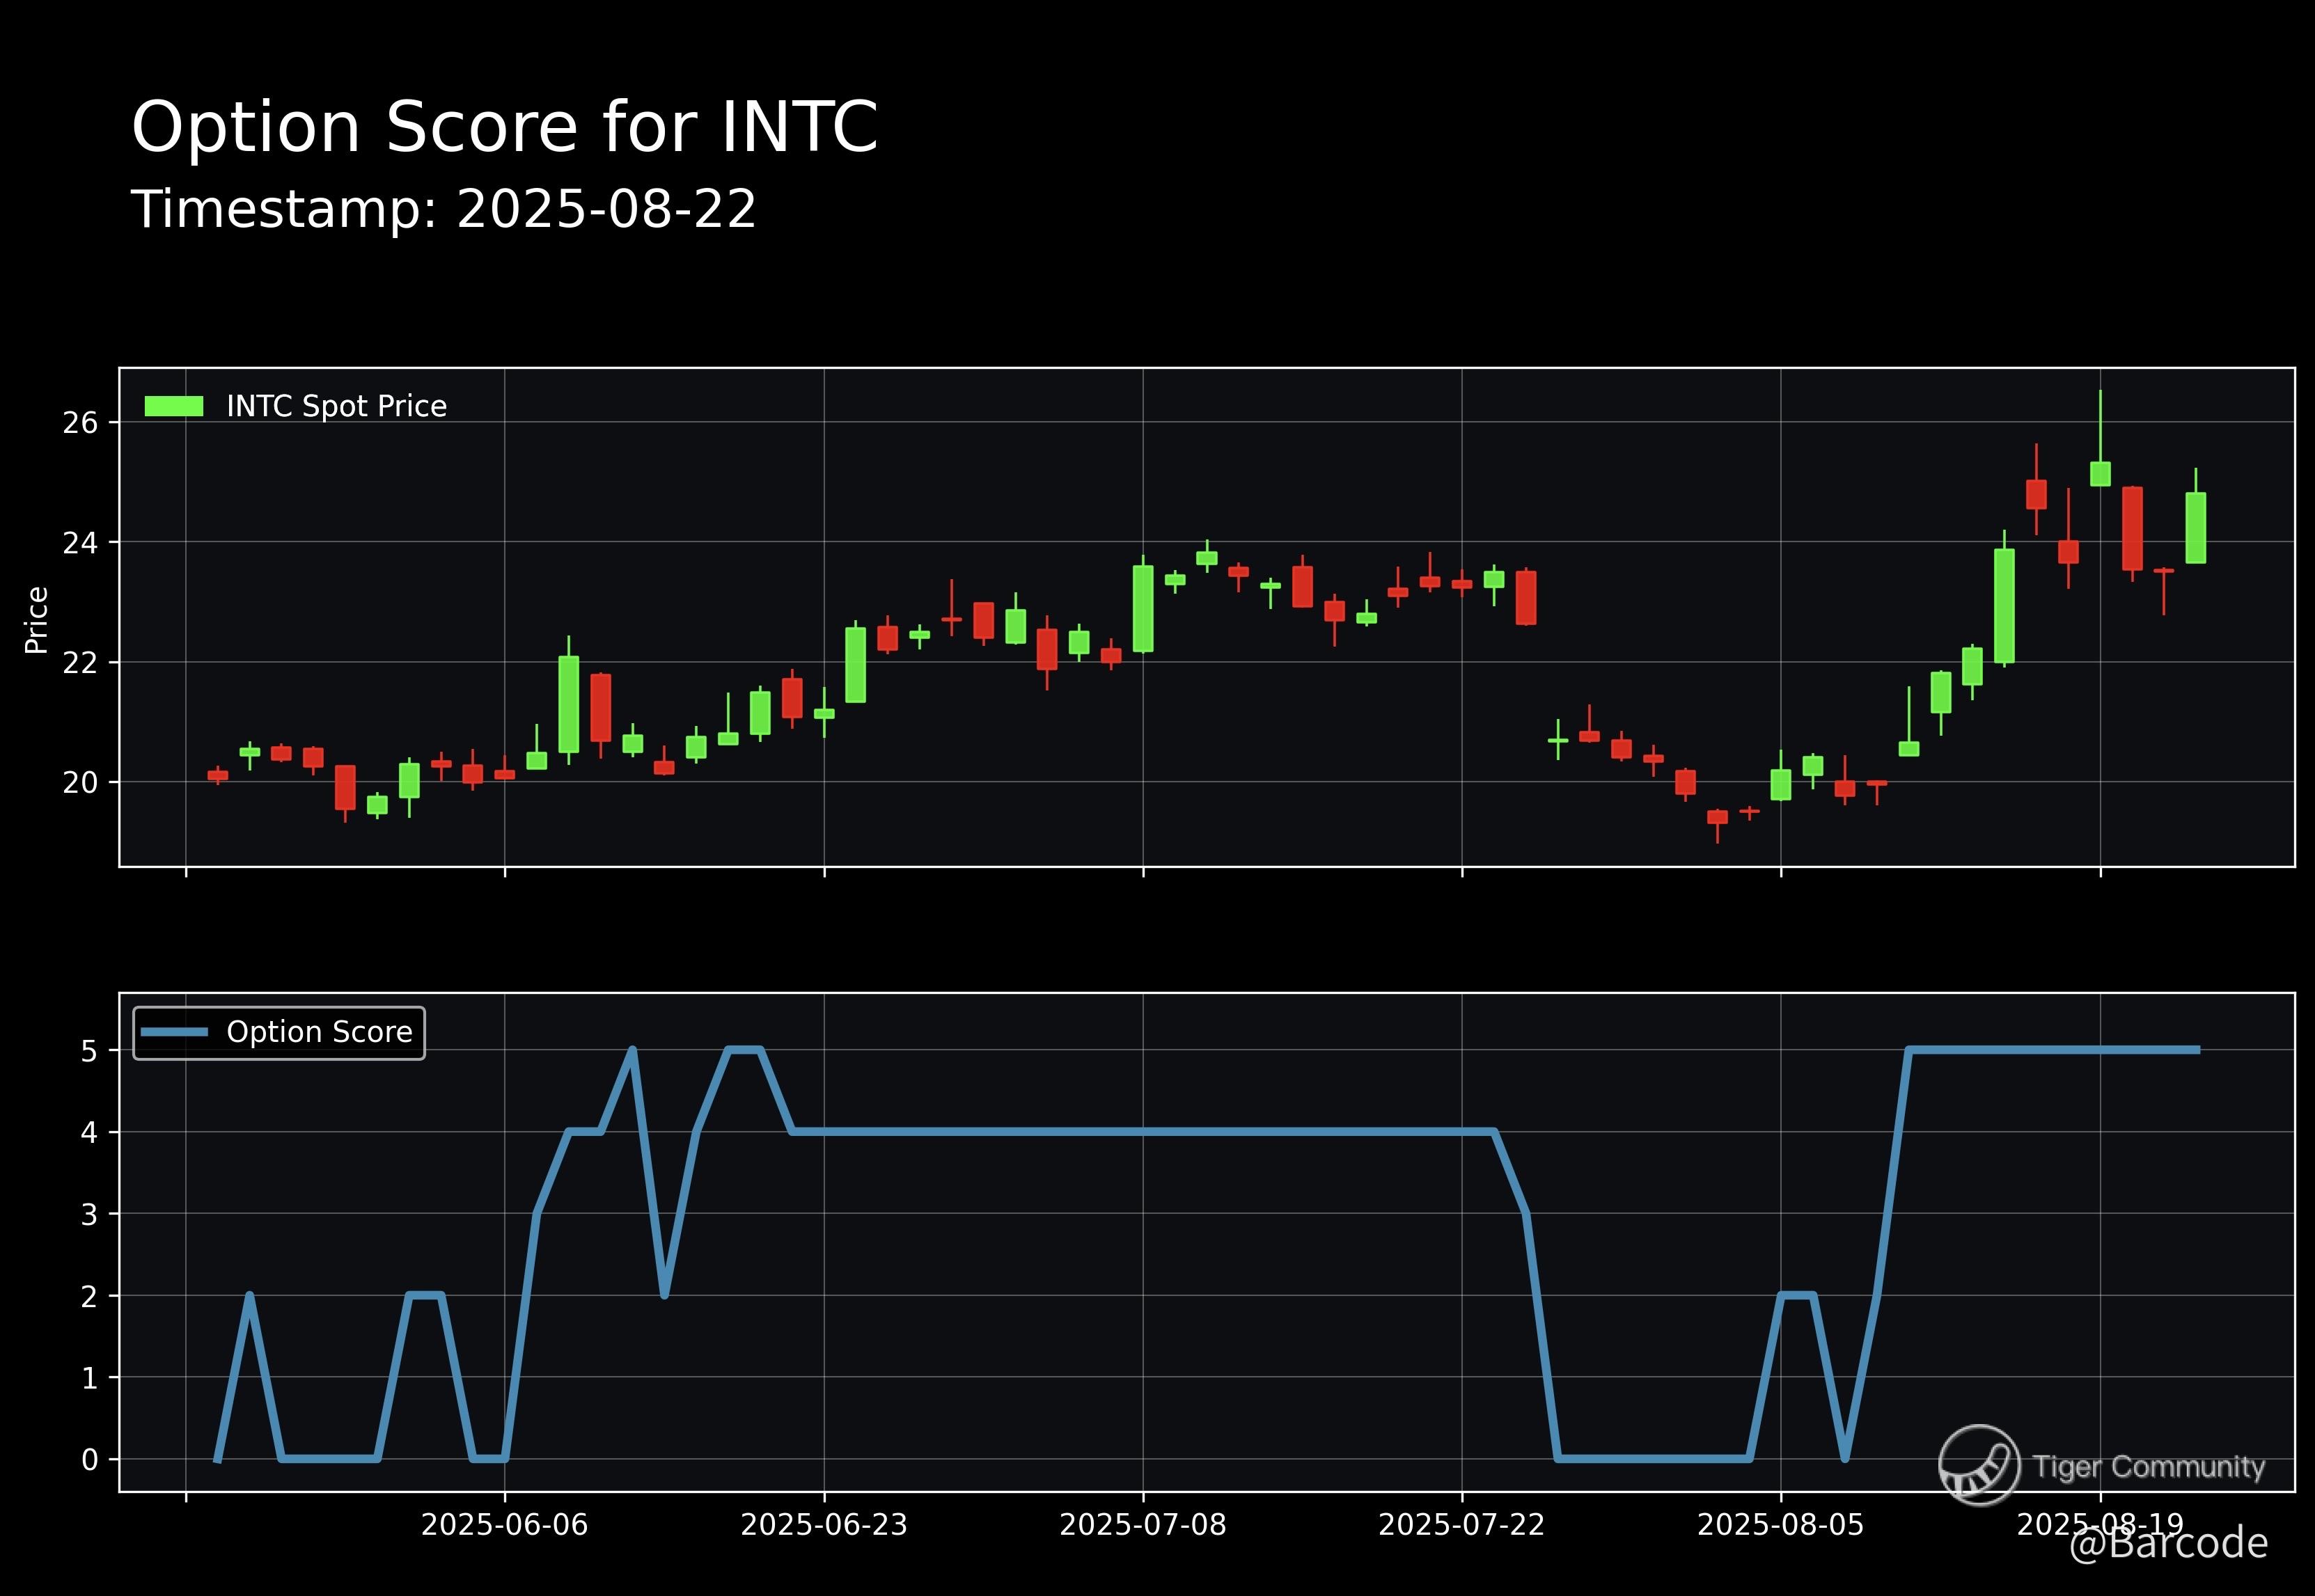Click the 0 option score tick label
The width and height of the screenshot is (2315, 1596).
tap(90, 1460)
